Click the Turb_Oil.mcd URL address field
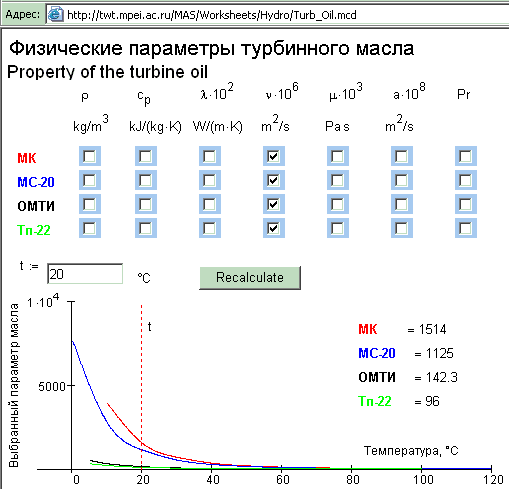 coord(277,15)
